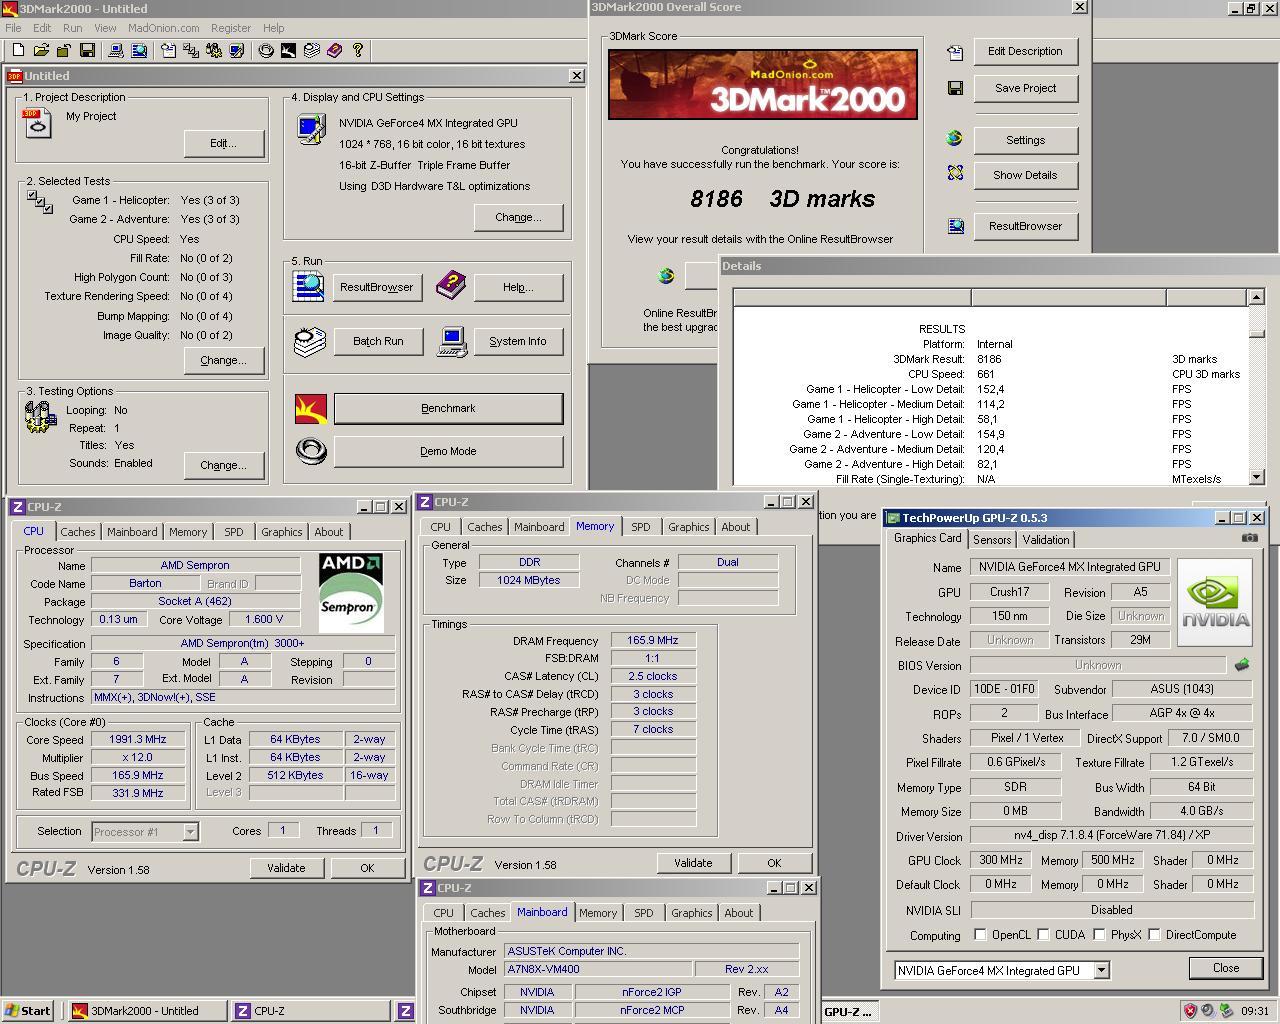The width and height of the screenshot is (1280, 1024).
Task: Click the 3DMark2000 taskbar button
Action: (x=147, y=1011)
